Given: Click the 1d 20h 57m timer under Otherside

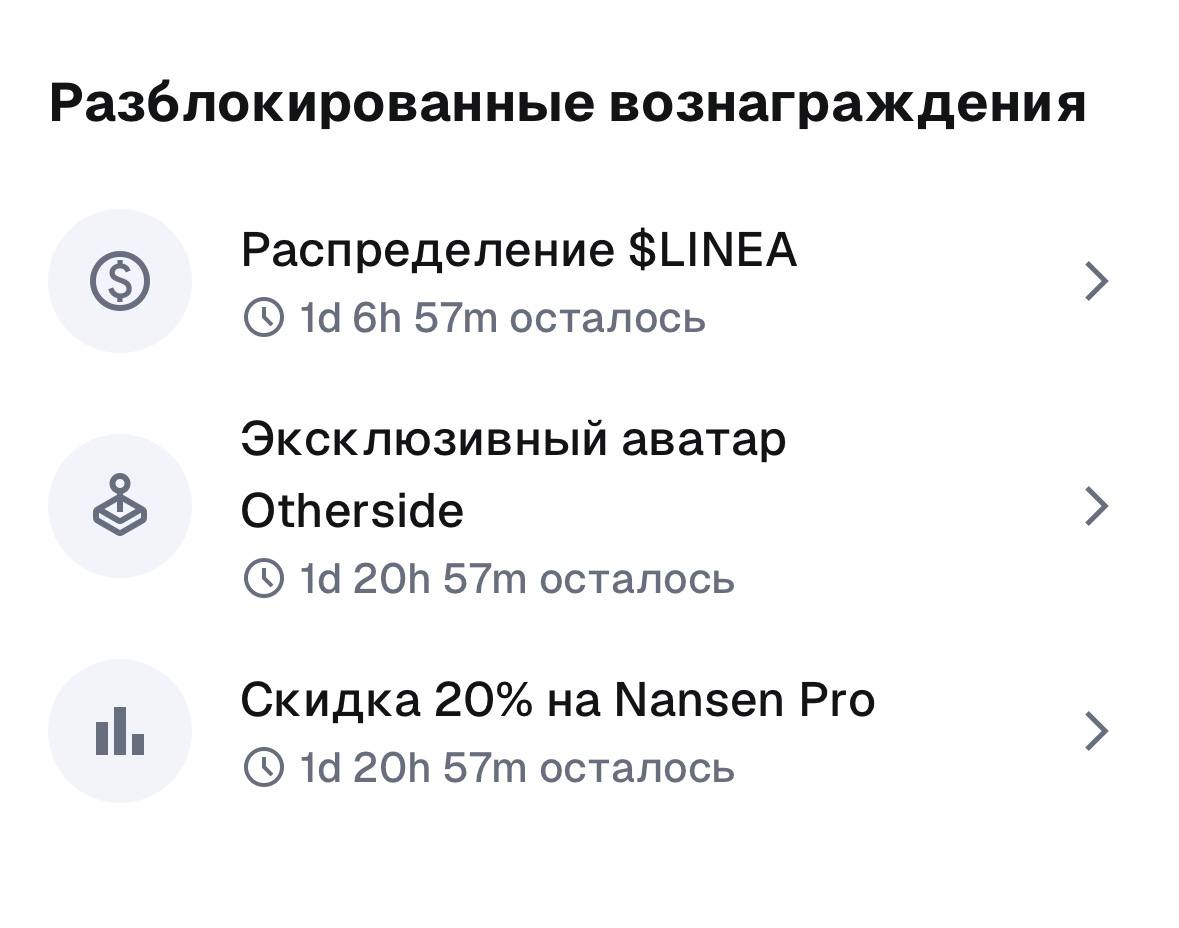Looking at the screenshot, I should click(515, 578).
